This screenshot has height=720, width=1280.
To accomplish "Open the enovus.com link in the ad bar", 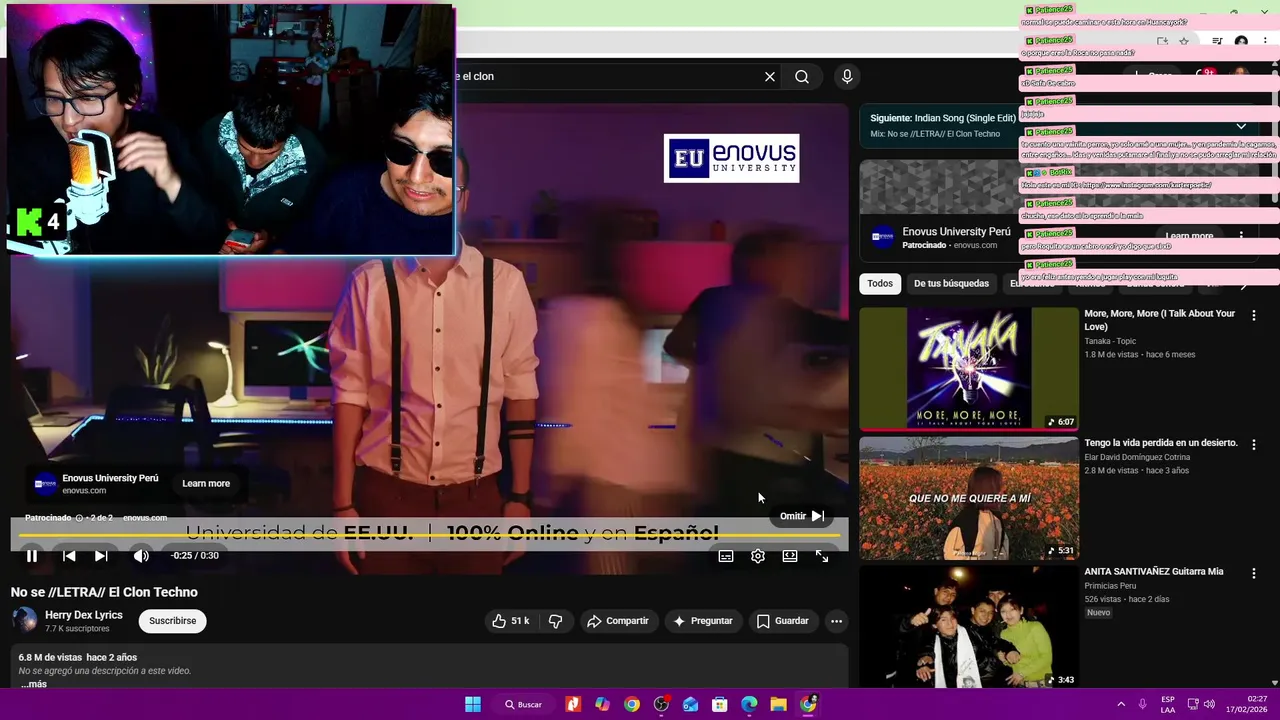I will click(145, 518).
